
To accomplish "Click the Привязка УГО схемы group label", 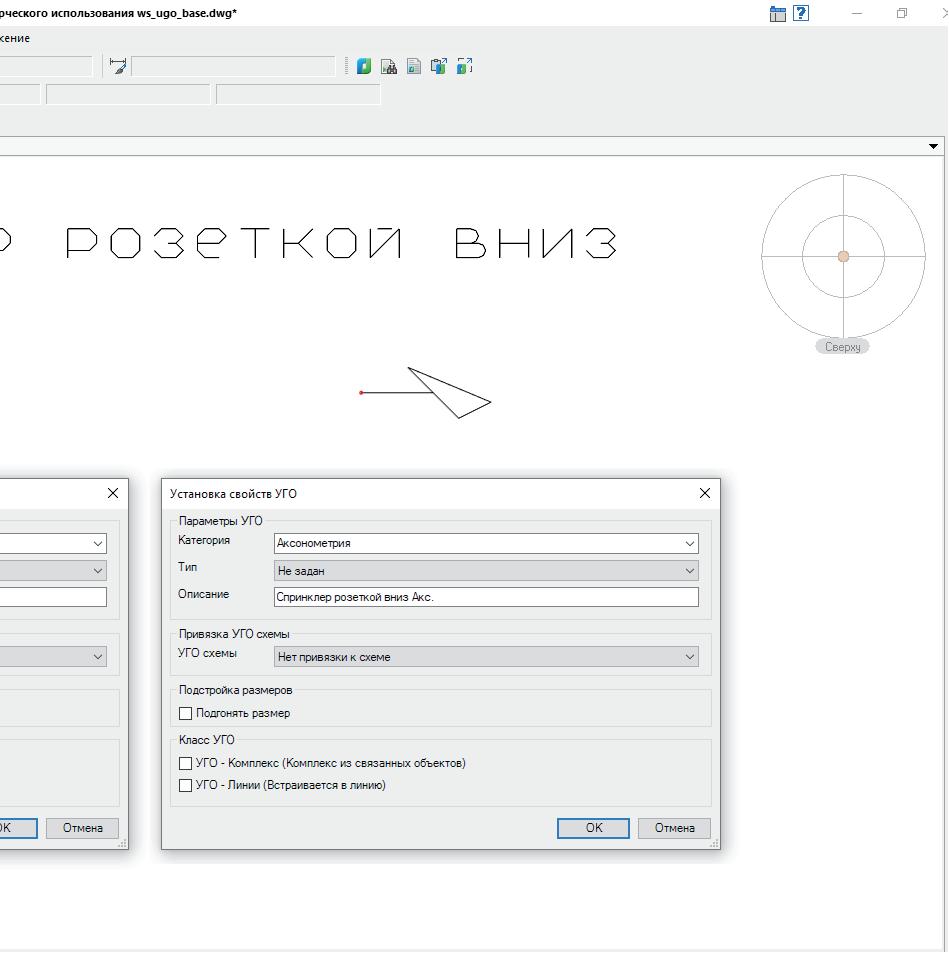I will click(x=234, y=634).
